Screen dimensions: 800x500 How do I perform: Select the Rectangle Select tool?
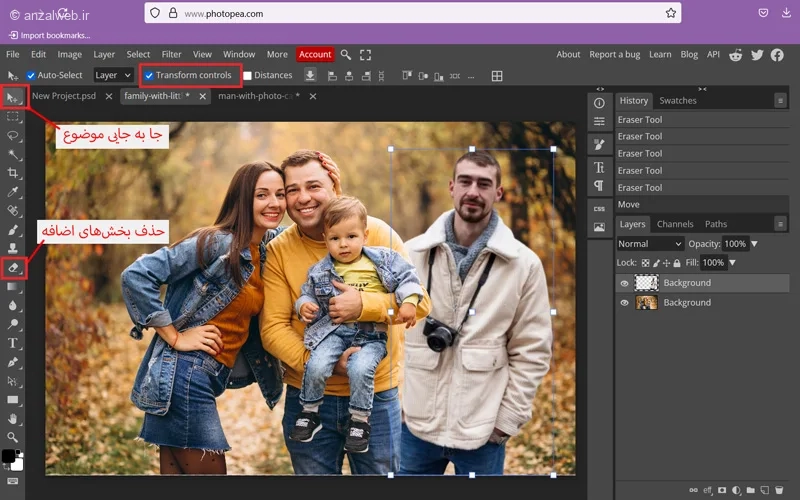13,117
